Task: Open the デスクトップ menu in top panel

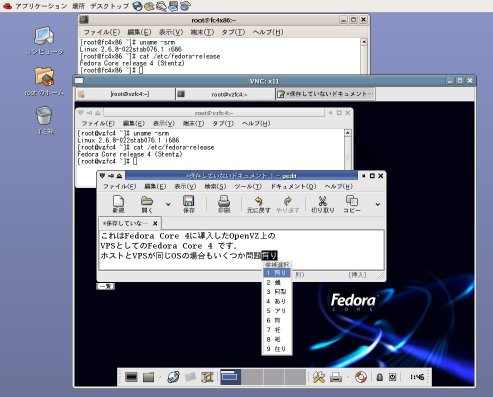Action: (x=109, y=6)
